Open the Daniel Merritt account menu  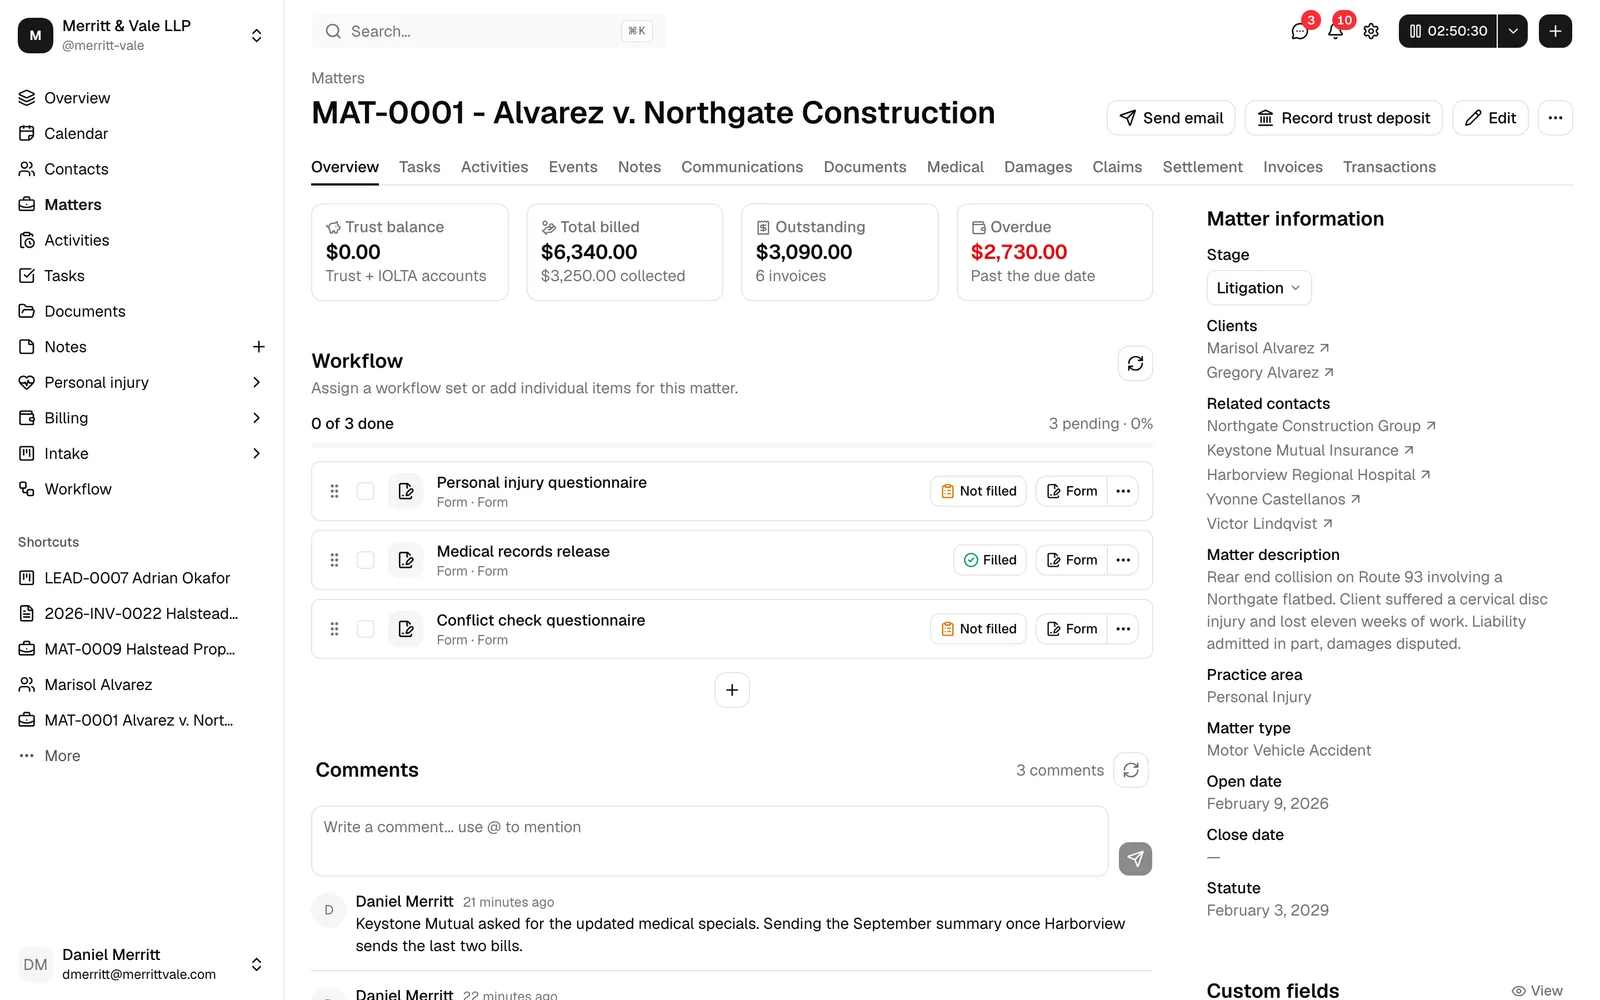click(x=141, y=964)
